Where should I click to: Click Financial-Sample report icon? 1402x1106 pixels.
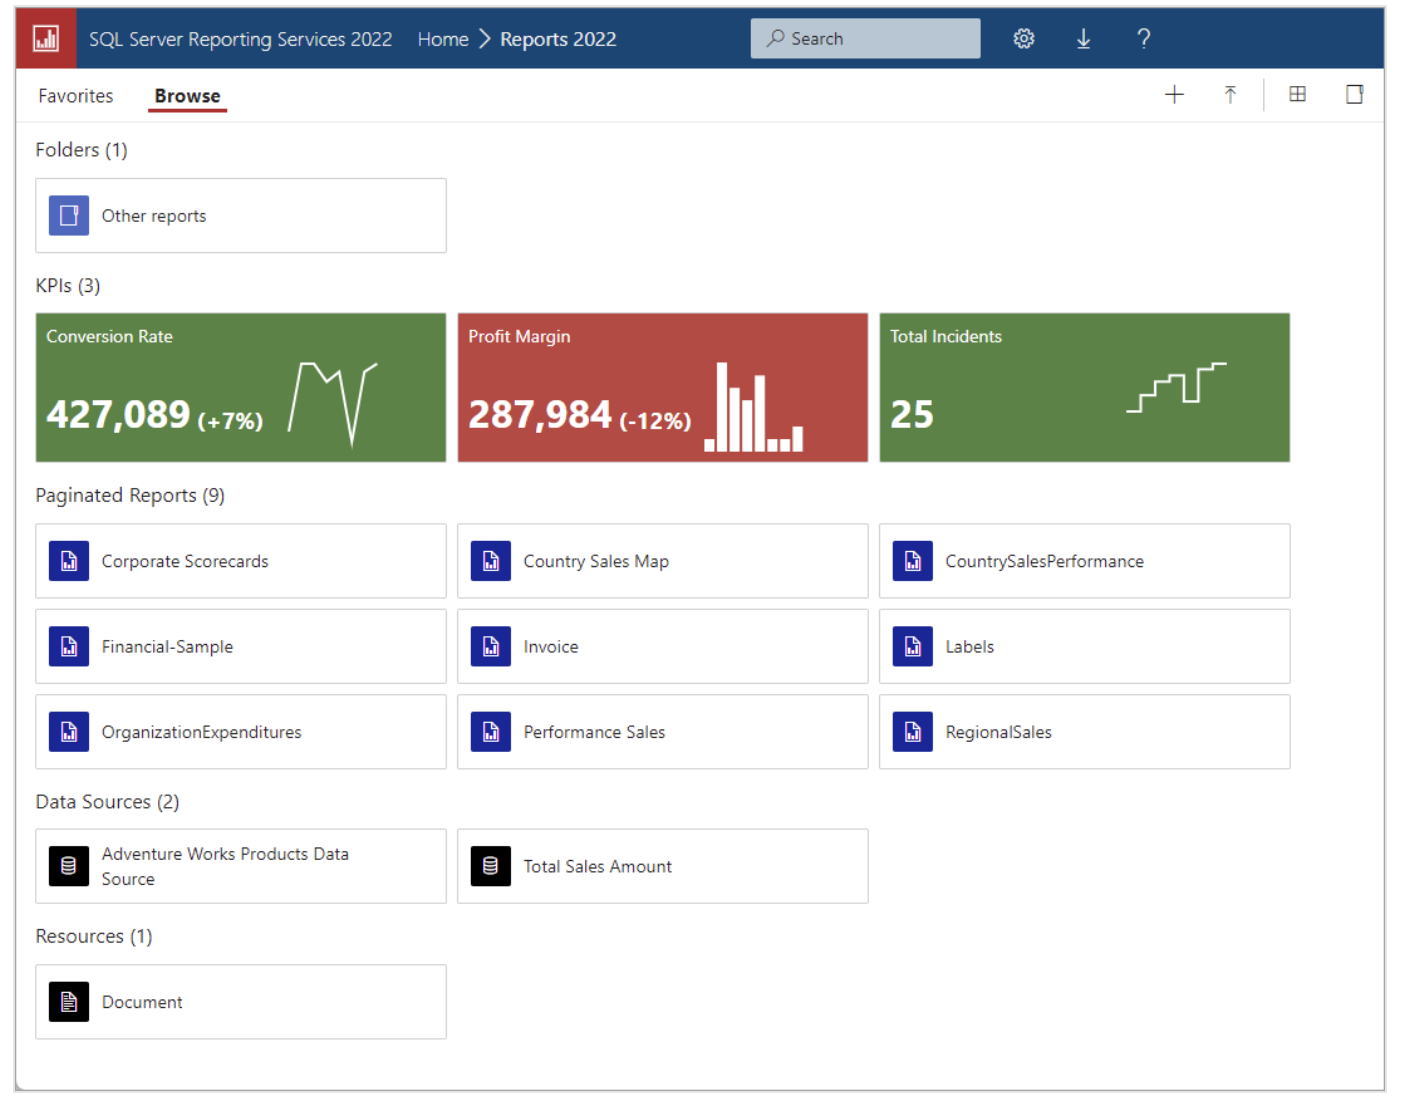[69, 646]
